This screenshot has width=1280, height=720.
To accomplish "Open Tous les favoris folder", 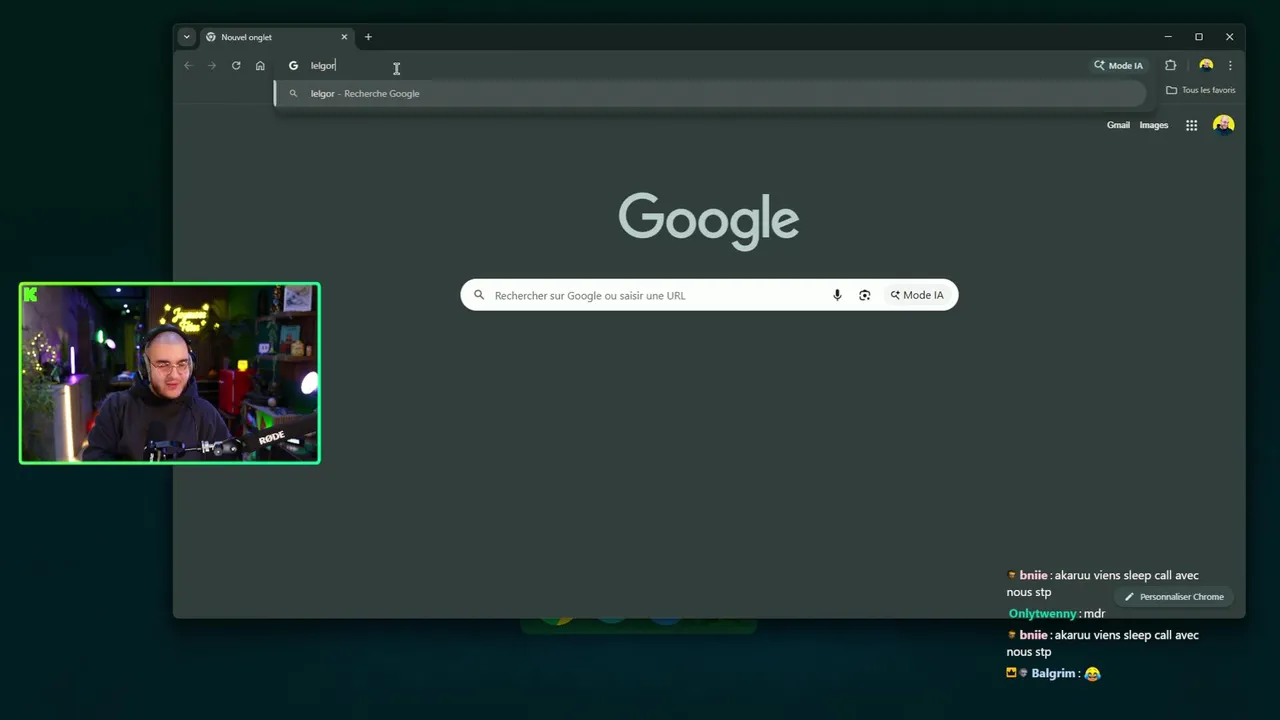I will [1201, 90].
